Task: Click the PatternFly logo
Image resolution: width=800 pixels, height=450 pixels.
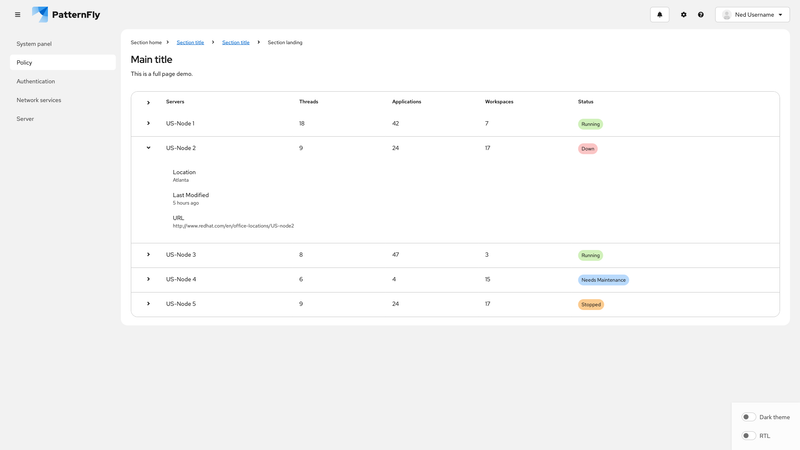Action: pyautogui.click(x=66, y=15)
